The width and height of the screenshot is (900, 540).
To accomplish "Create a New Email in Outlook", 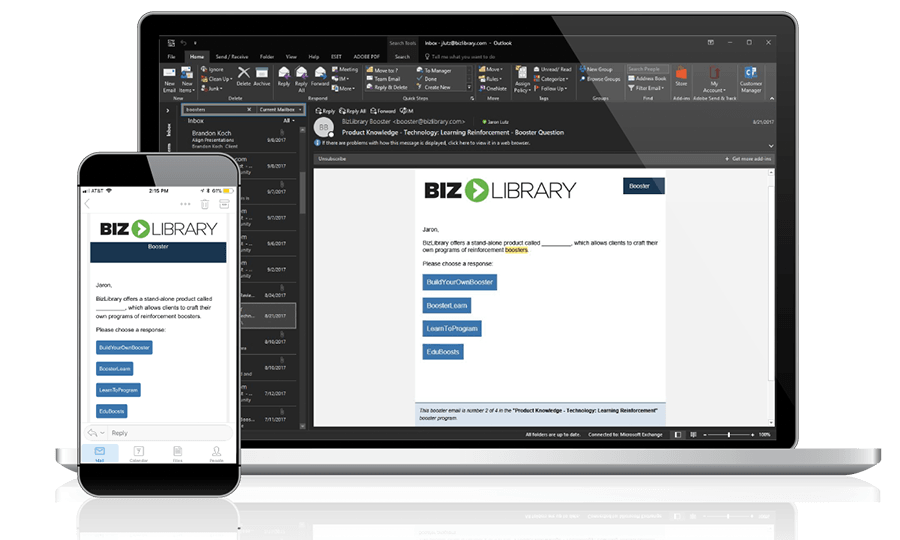I will tap(169, 80).
